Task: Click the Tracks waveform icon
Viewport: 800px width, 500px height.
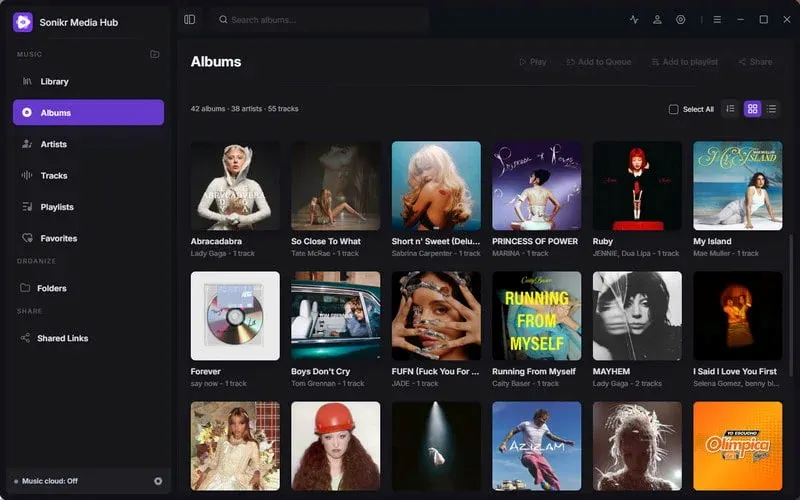Action: tap(27, 175)
